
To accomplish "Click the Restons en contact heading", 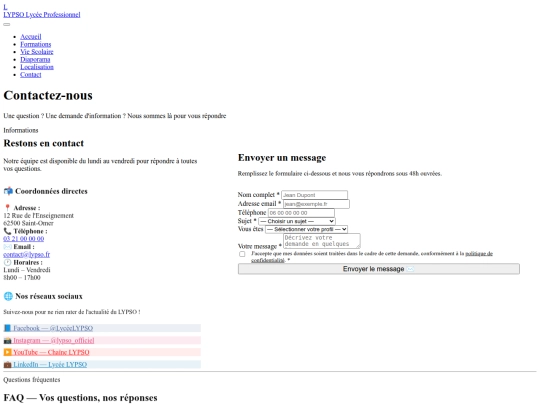I will 43,143.
